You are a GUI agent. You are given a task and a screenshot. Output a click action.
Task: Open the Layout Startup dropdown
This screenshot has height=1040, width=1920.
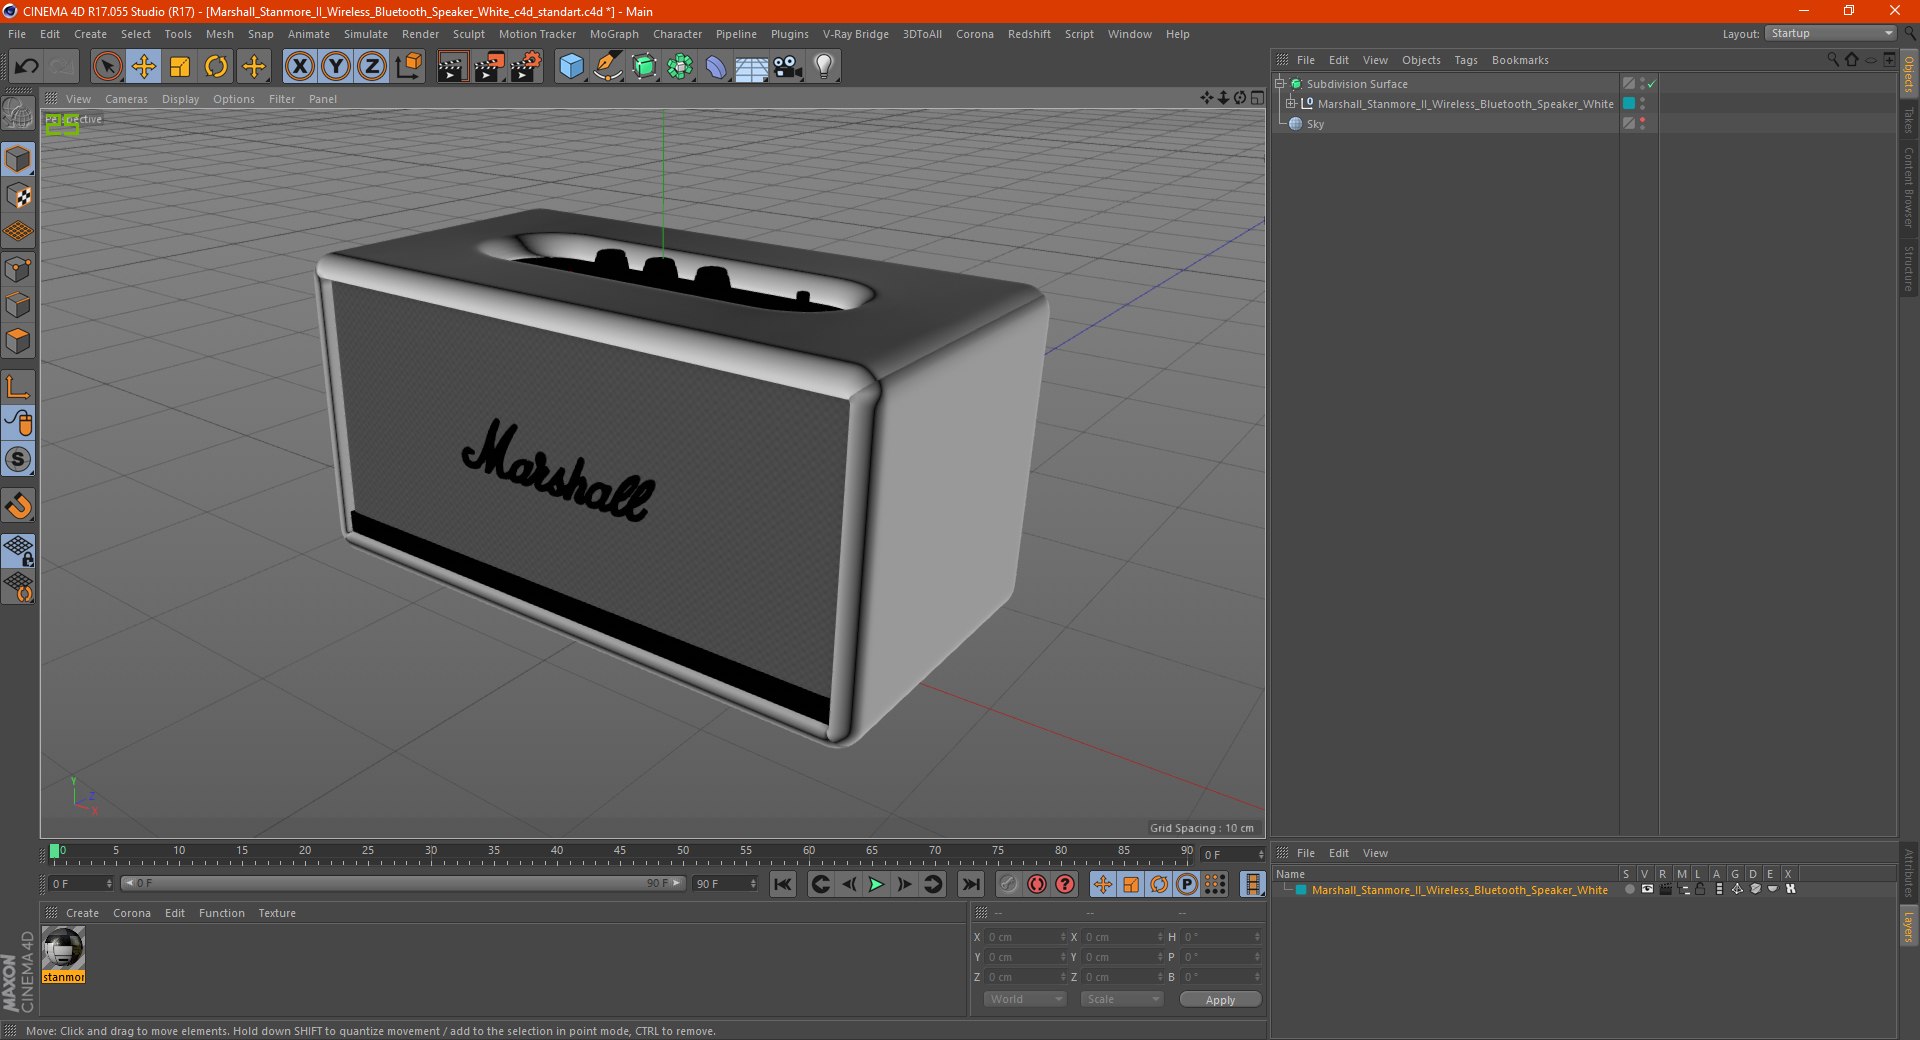coord(1830,33)
